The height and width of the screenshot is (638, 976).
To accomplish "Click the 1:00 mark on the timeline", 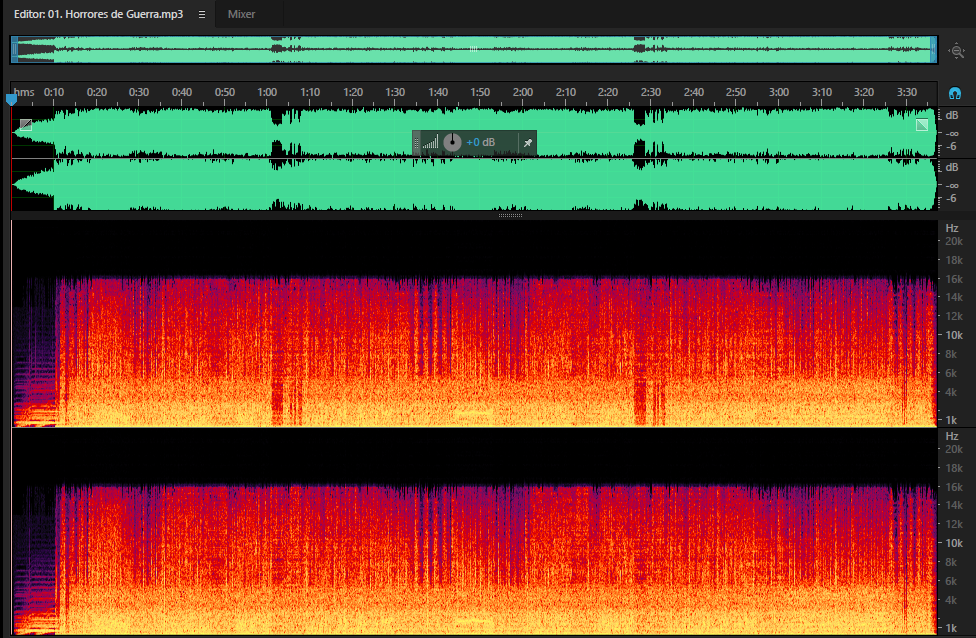I will coord(267,92).
